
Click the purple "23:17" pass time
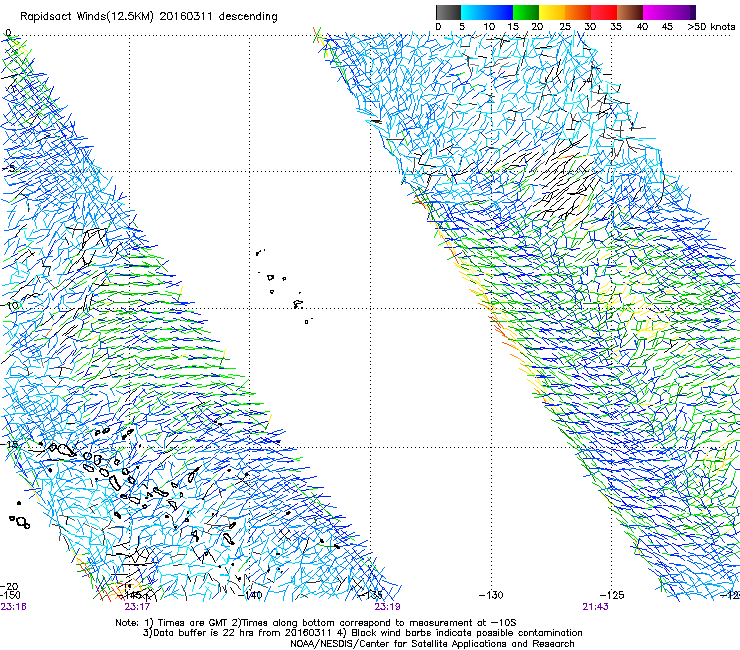[137, 607]
